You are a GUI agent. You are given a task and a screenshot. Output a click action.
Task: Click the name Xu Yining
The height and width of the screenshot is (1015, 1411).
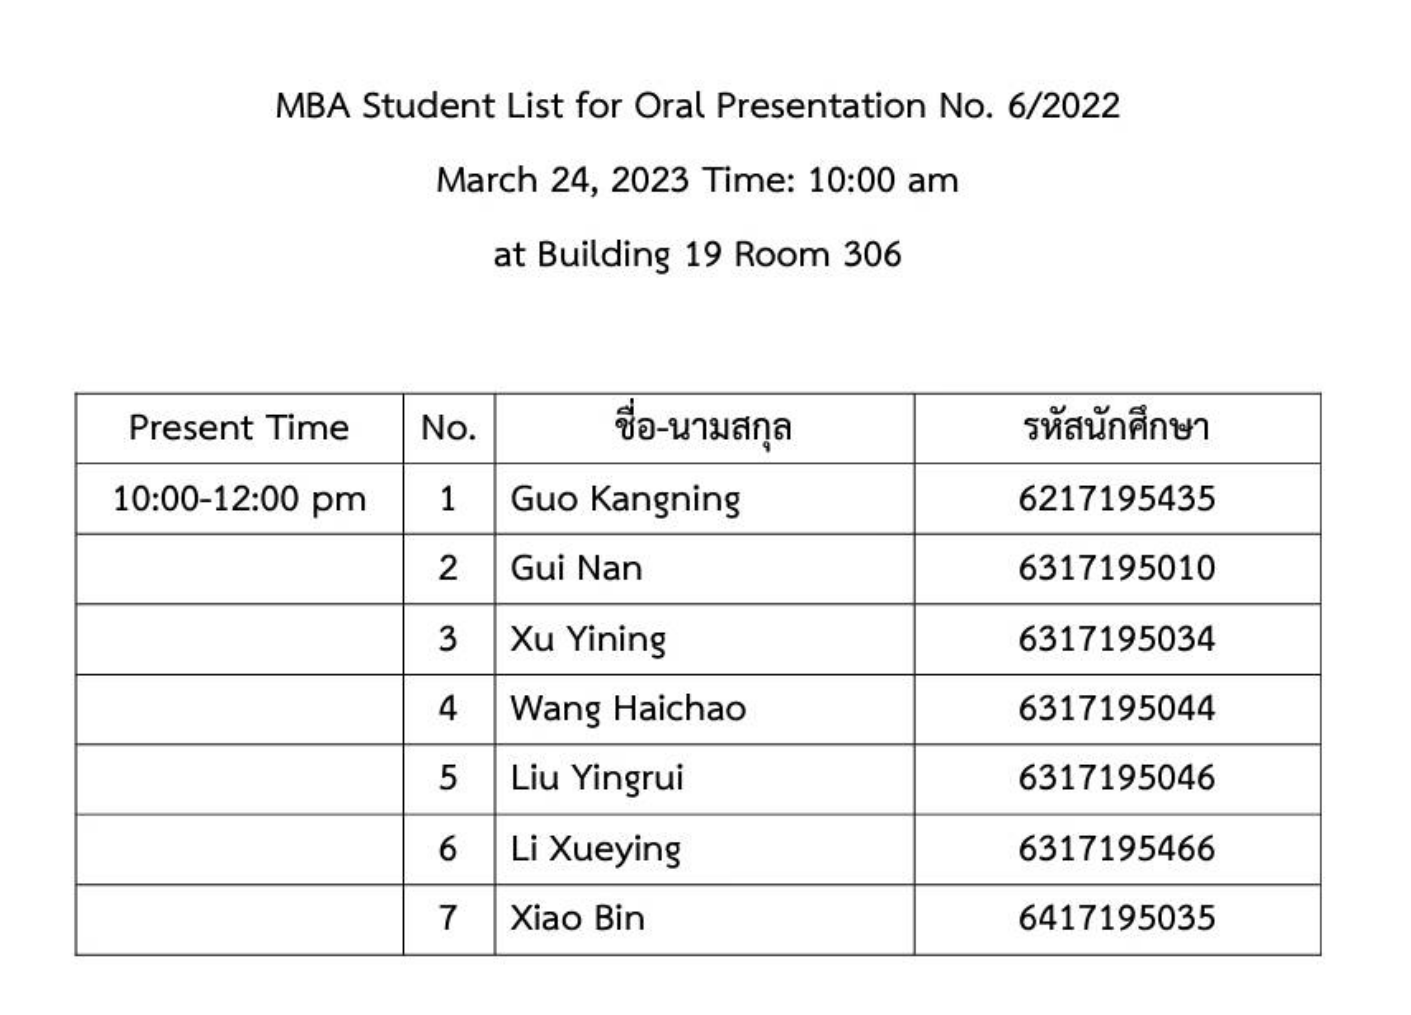tap(588, 639)
